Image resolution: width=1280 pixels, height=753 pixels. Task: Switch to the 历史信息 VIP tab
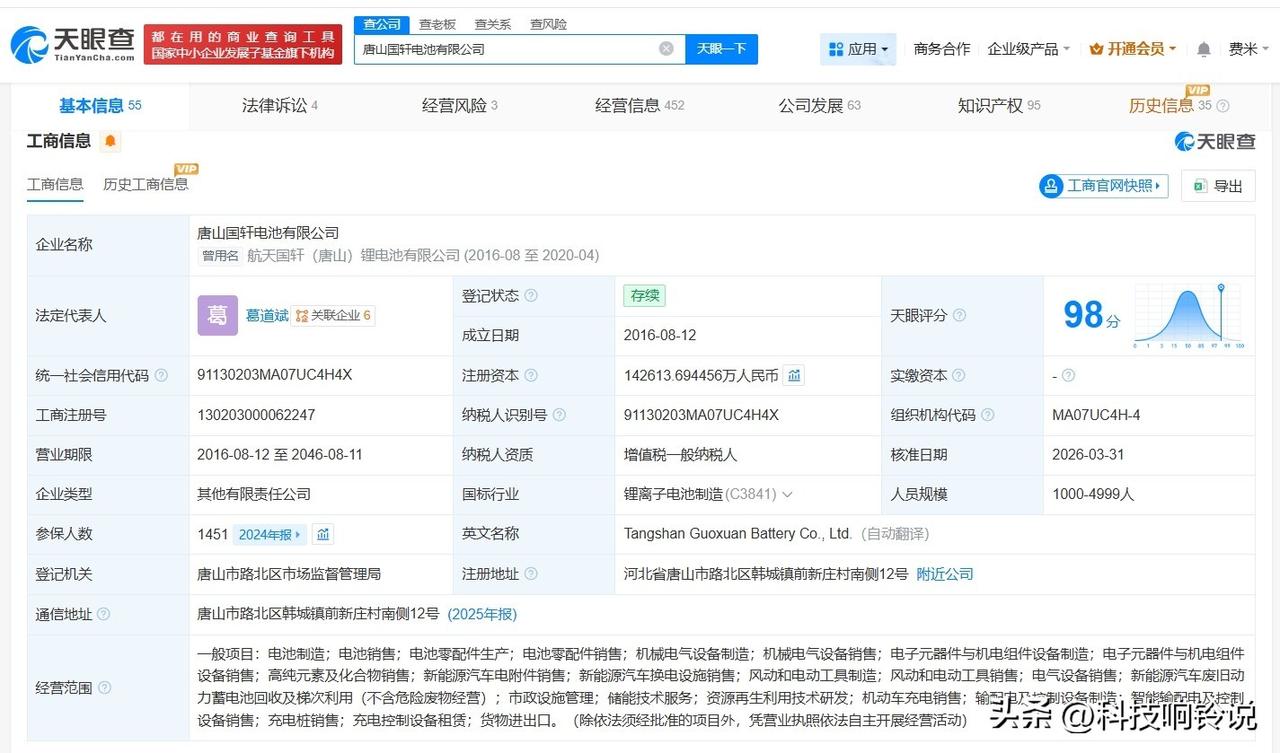1170,106
